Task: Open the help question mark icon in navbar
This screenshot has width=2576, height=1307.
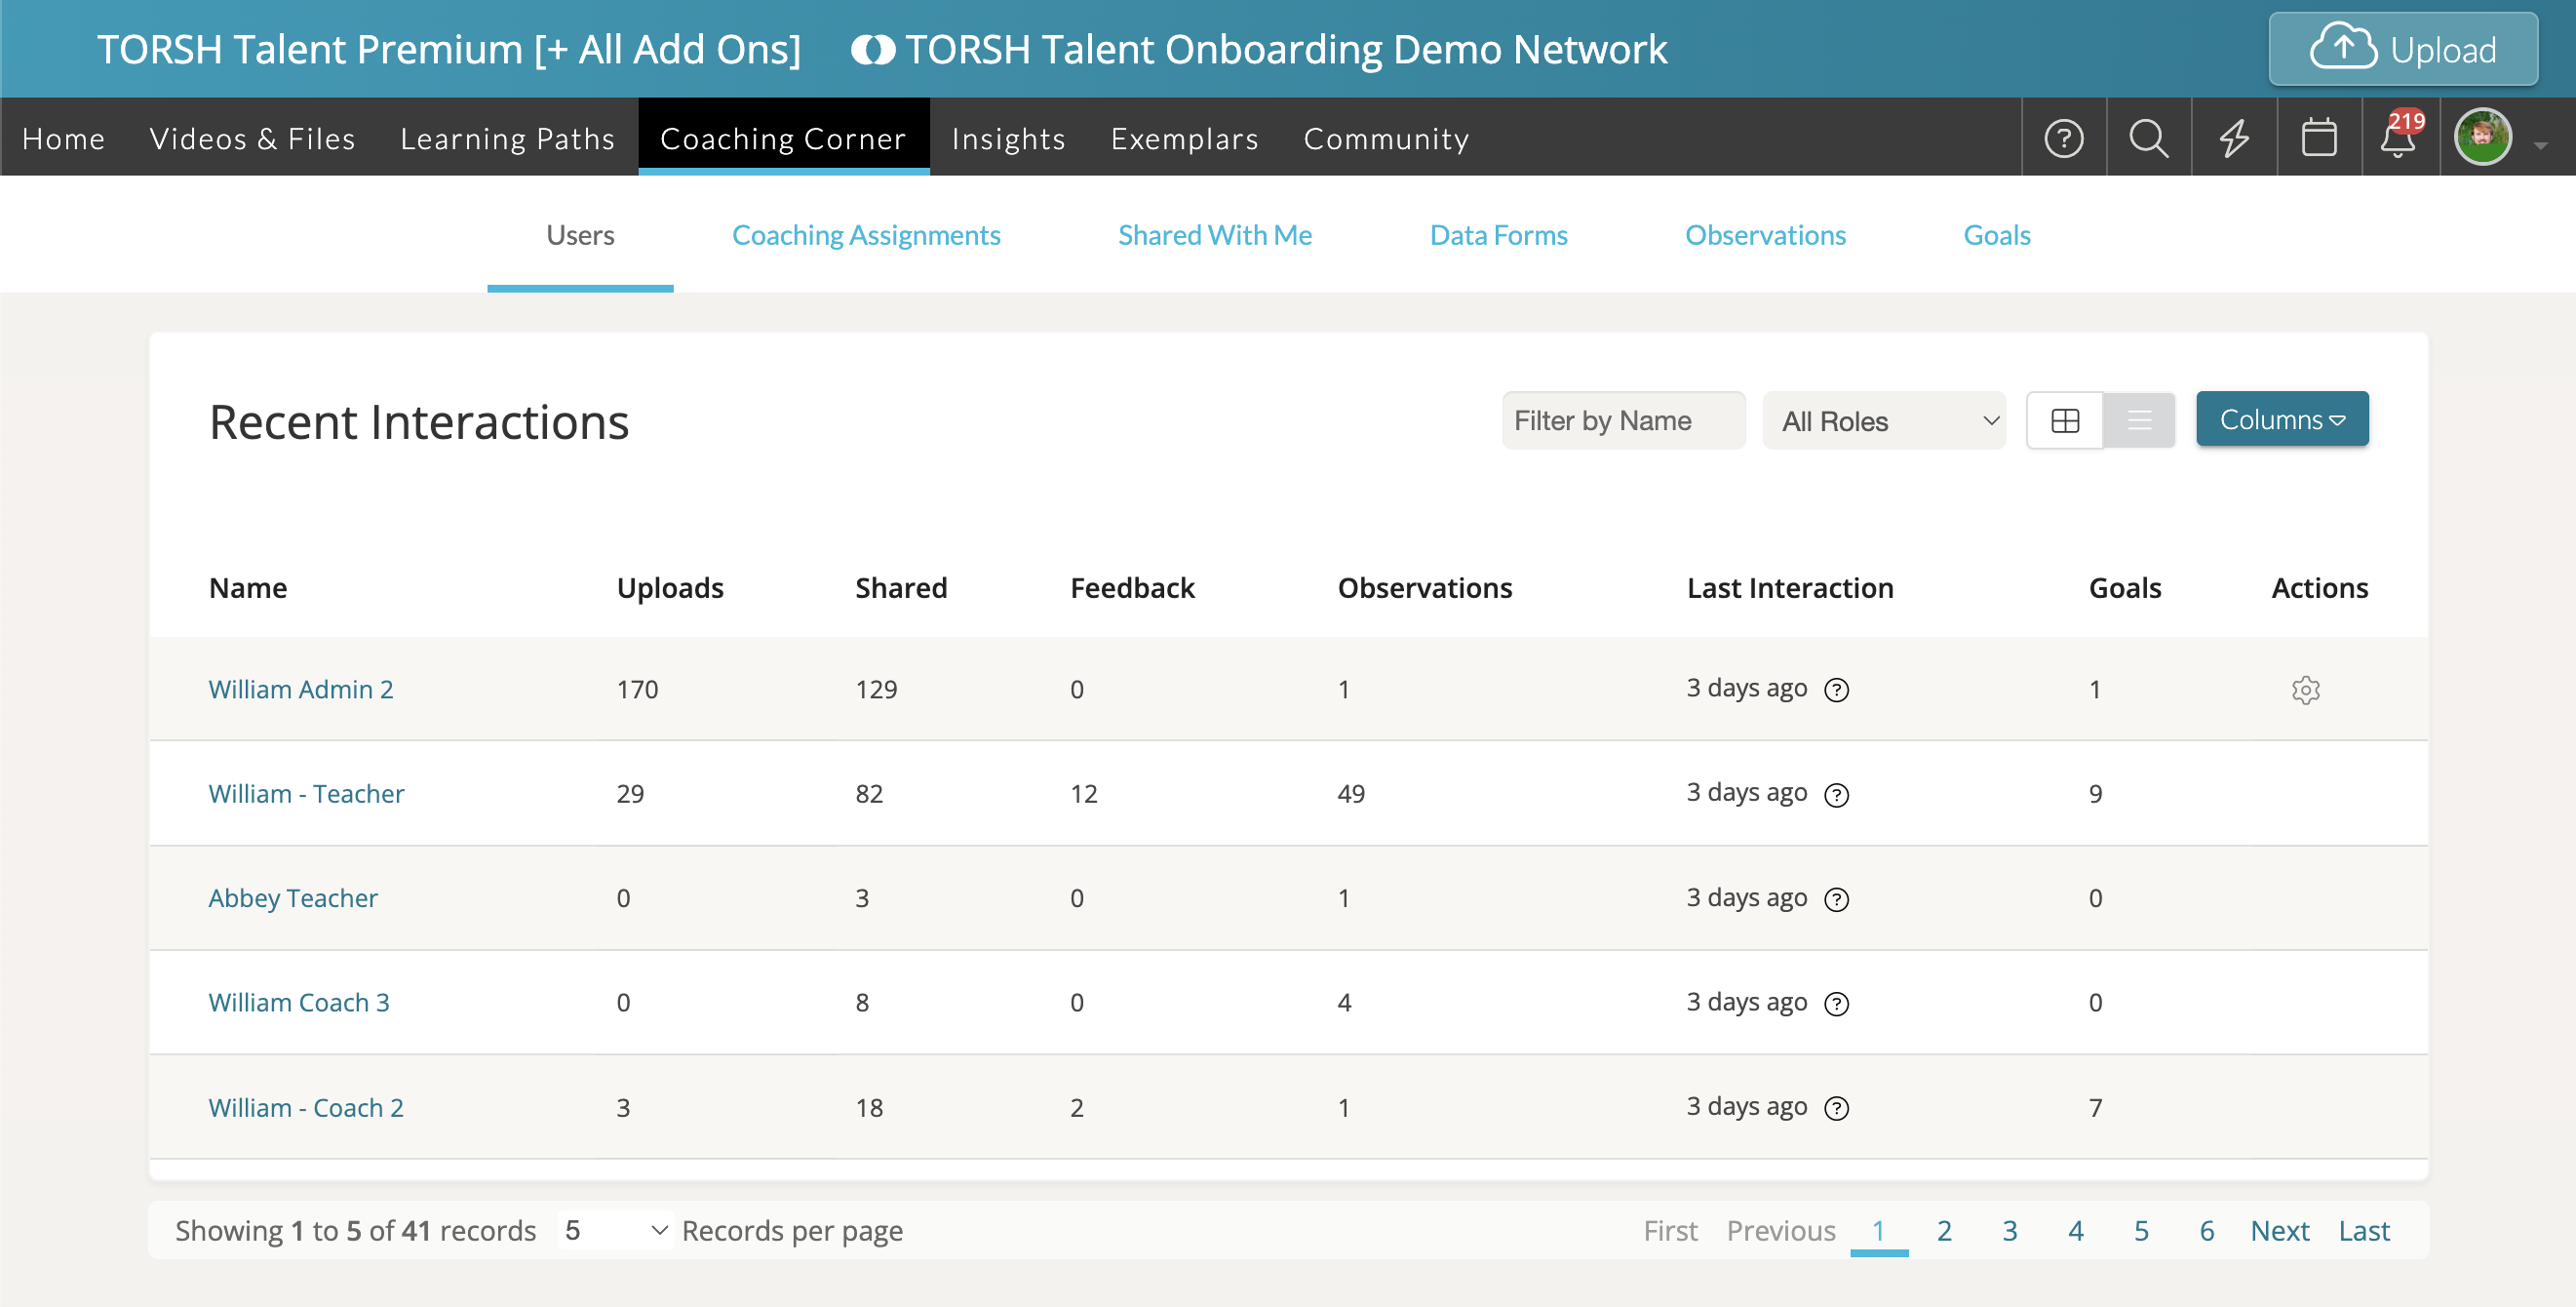Action: [x=2063, y=138]
